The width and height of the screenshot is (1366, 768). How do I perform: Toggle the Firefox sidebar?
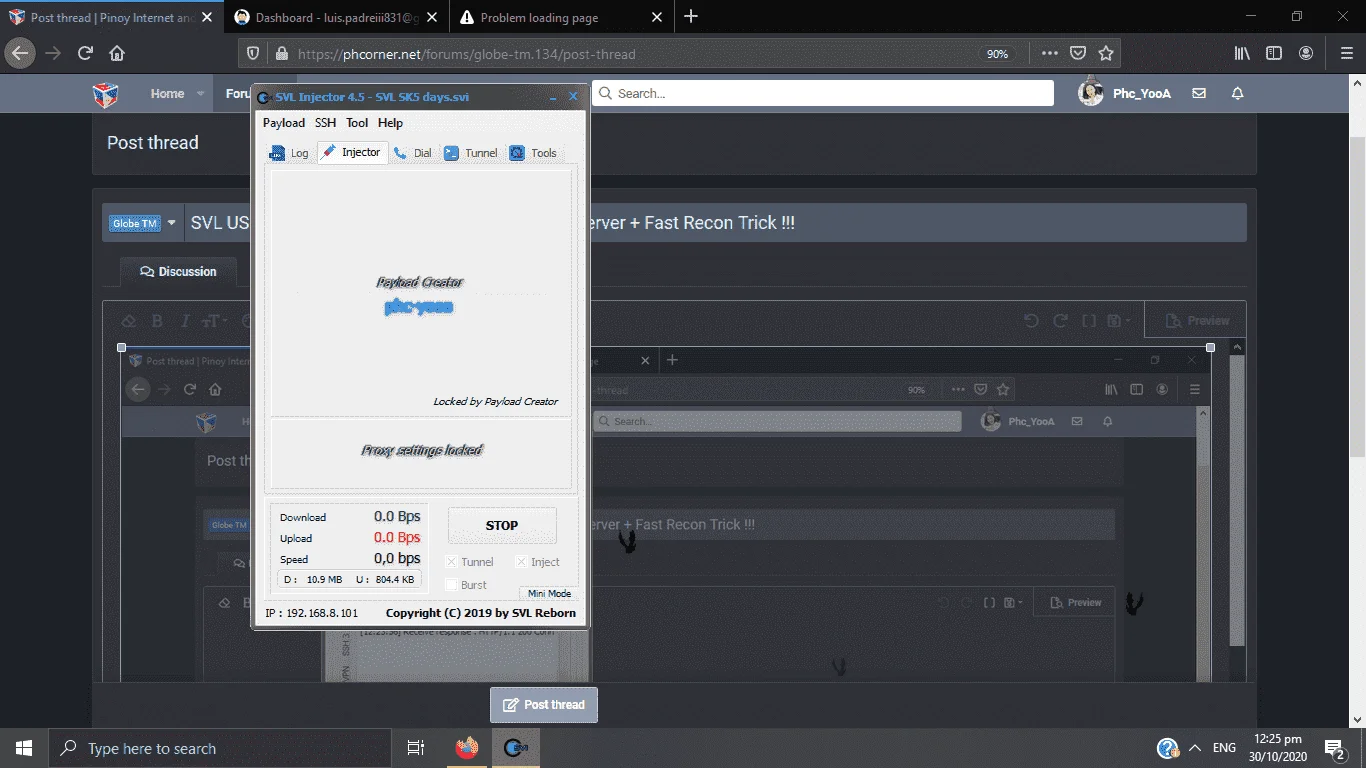(1274, 54)
